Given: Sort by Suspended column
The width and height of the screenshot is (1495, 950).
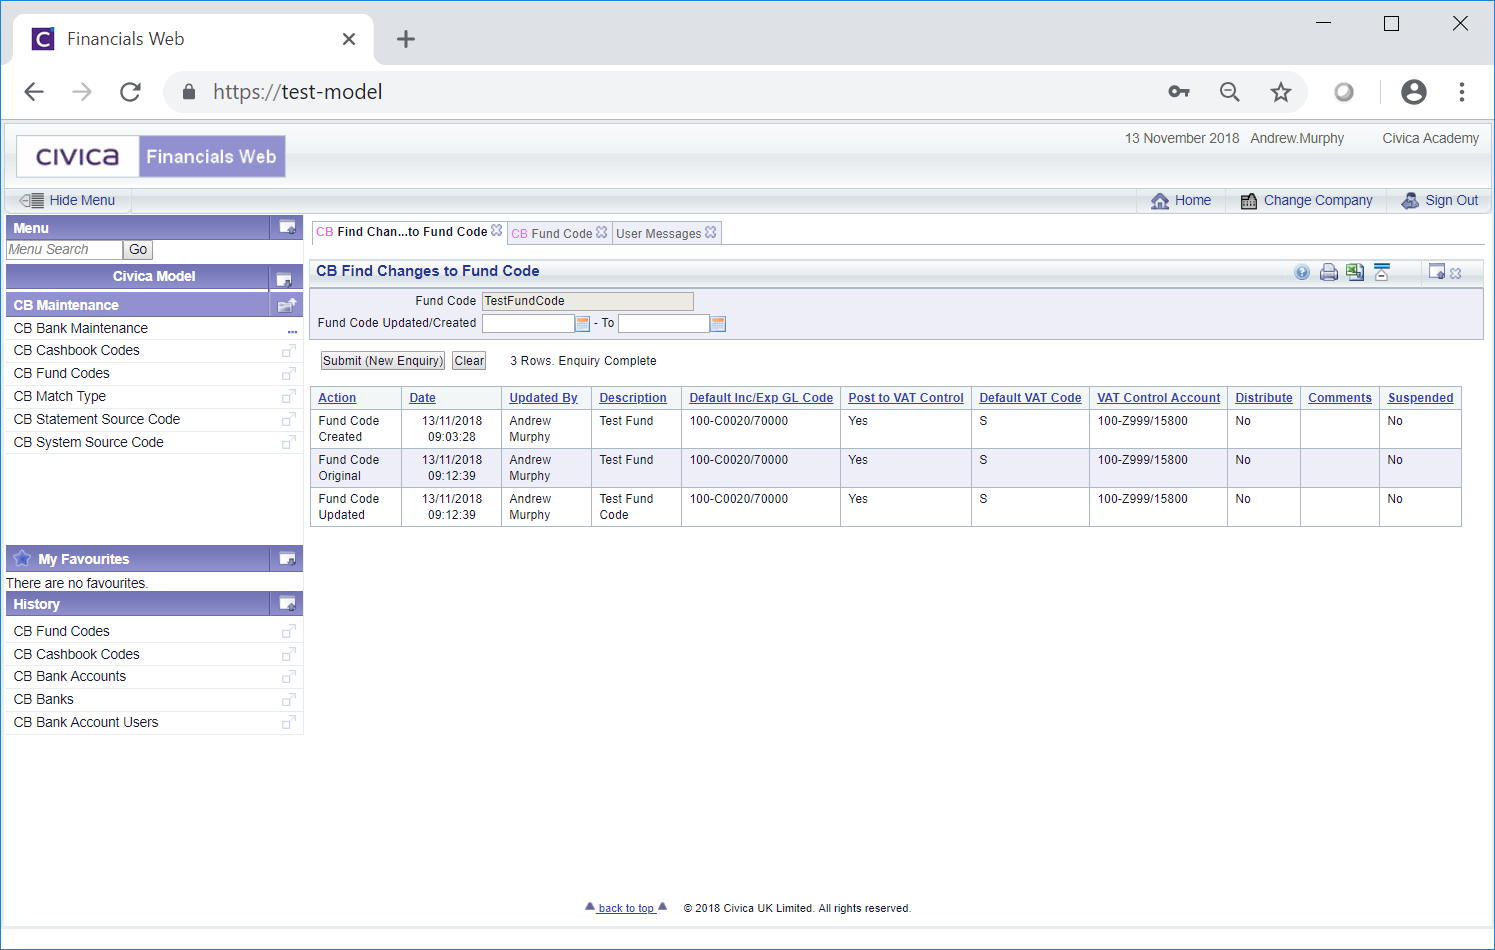Looking at the screenshot, I should point(1421,398).
